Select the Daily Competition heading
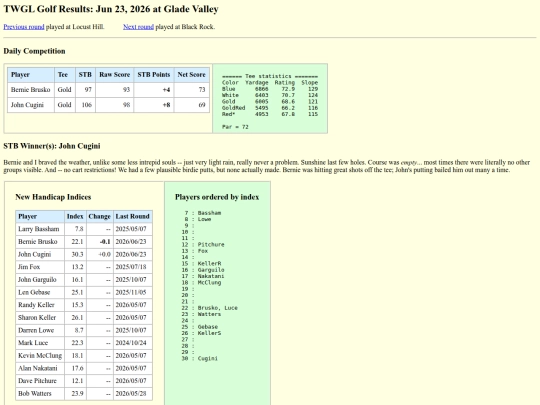This screenshot has height=405, width=540. 34,51
